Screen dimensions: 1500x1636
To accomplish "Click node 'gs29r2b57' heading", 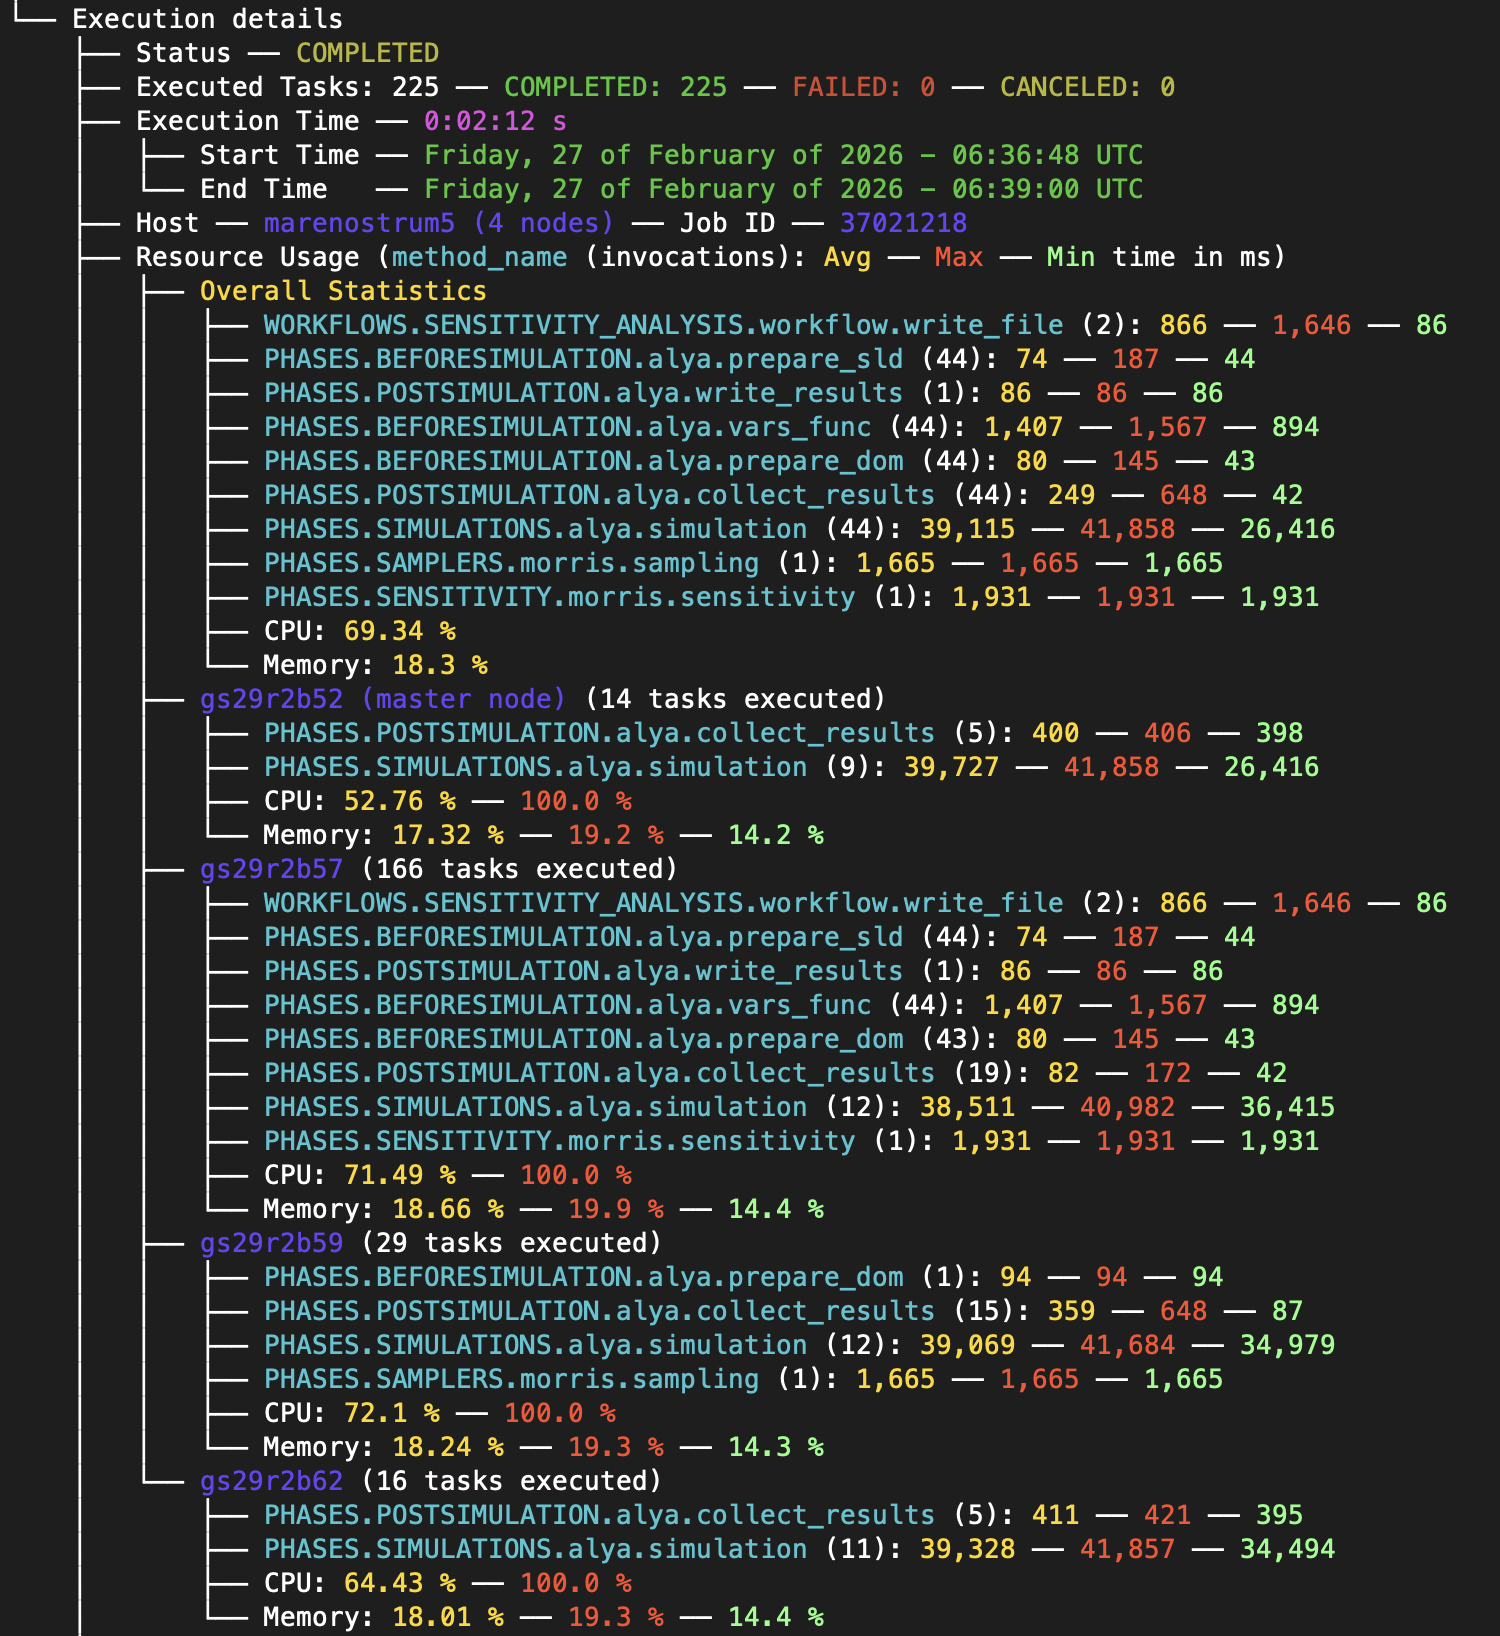I will pos(271,869).
